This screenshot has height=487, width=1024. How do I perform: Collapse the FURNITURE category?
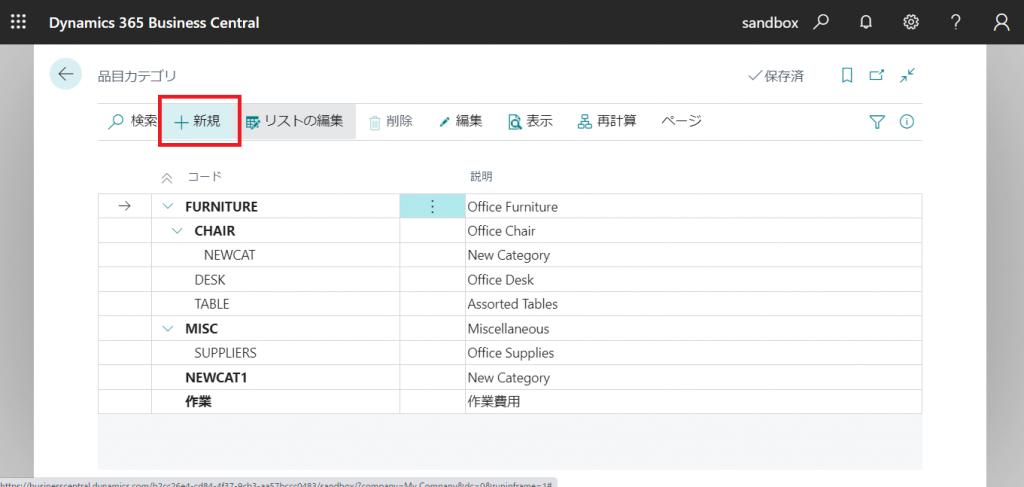167,207
